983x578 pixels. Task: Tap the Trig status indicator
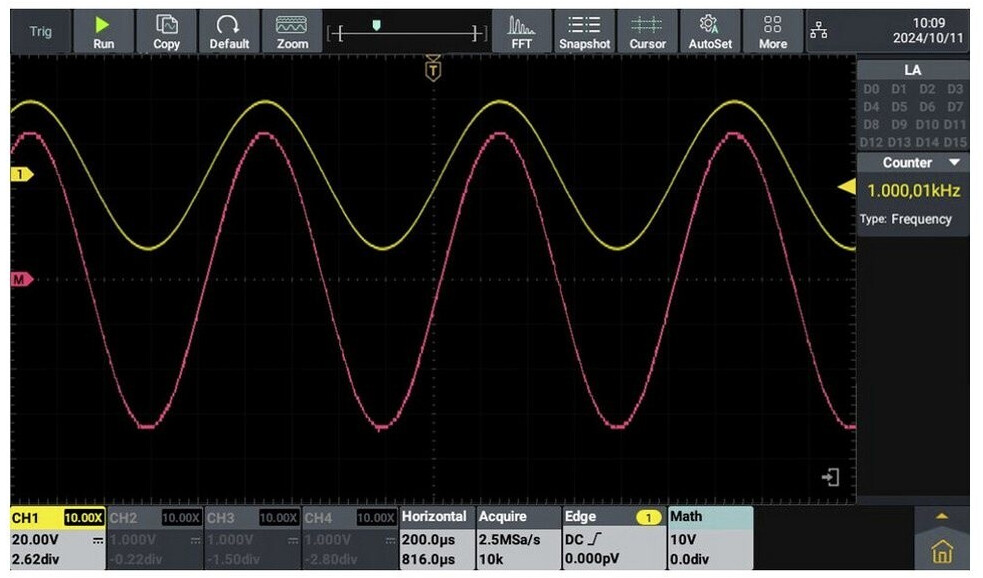(x=41, y=31)
